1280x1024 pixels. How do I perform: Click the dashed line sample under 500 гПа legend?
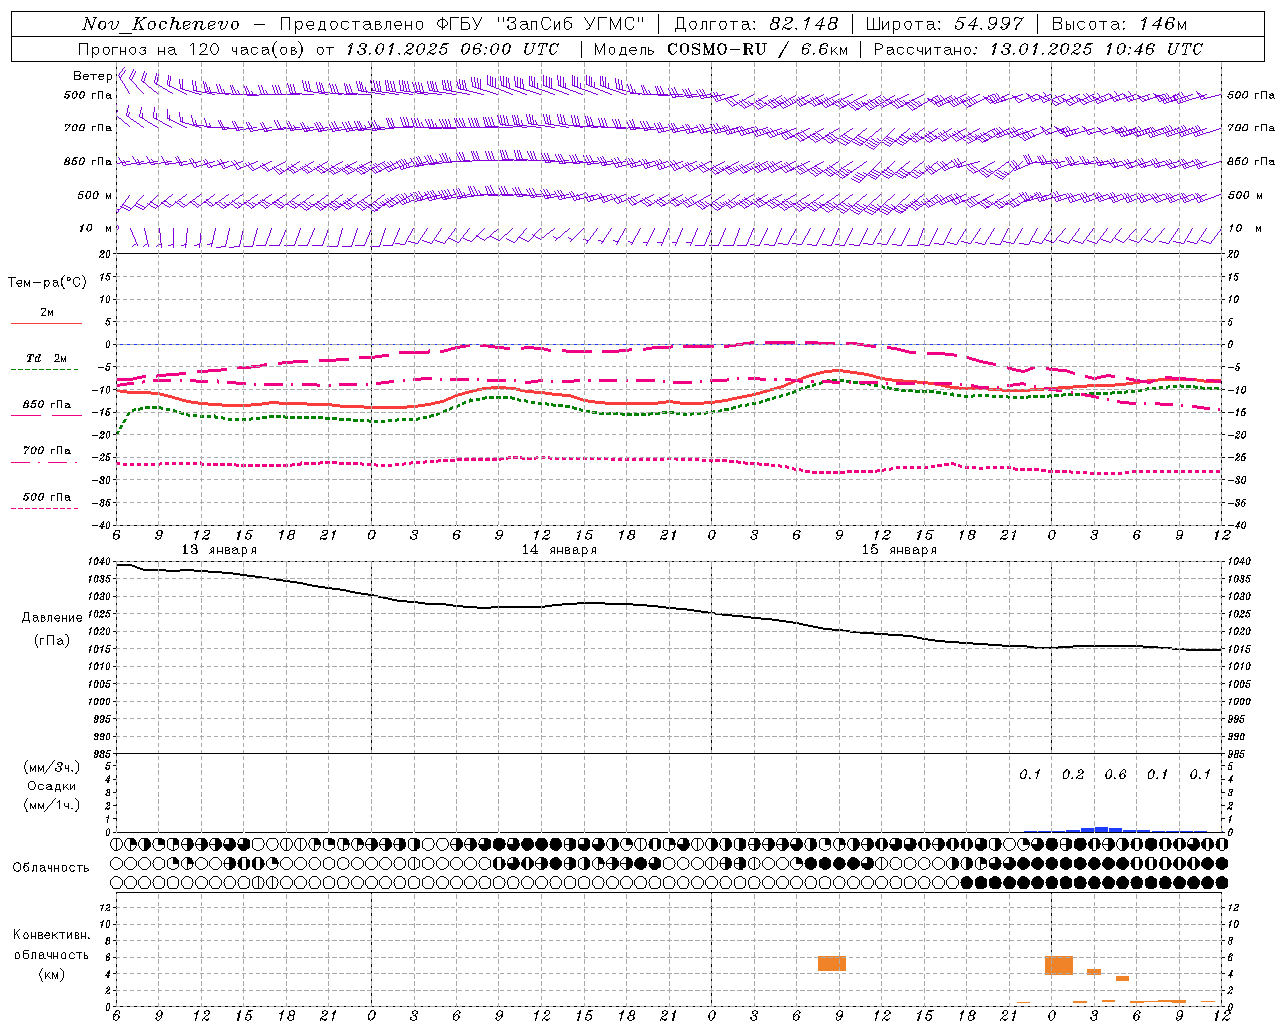(x=44, y=508)
